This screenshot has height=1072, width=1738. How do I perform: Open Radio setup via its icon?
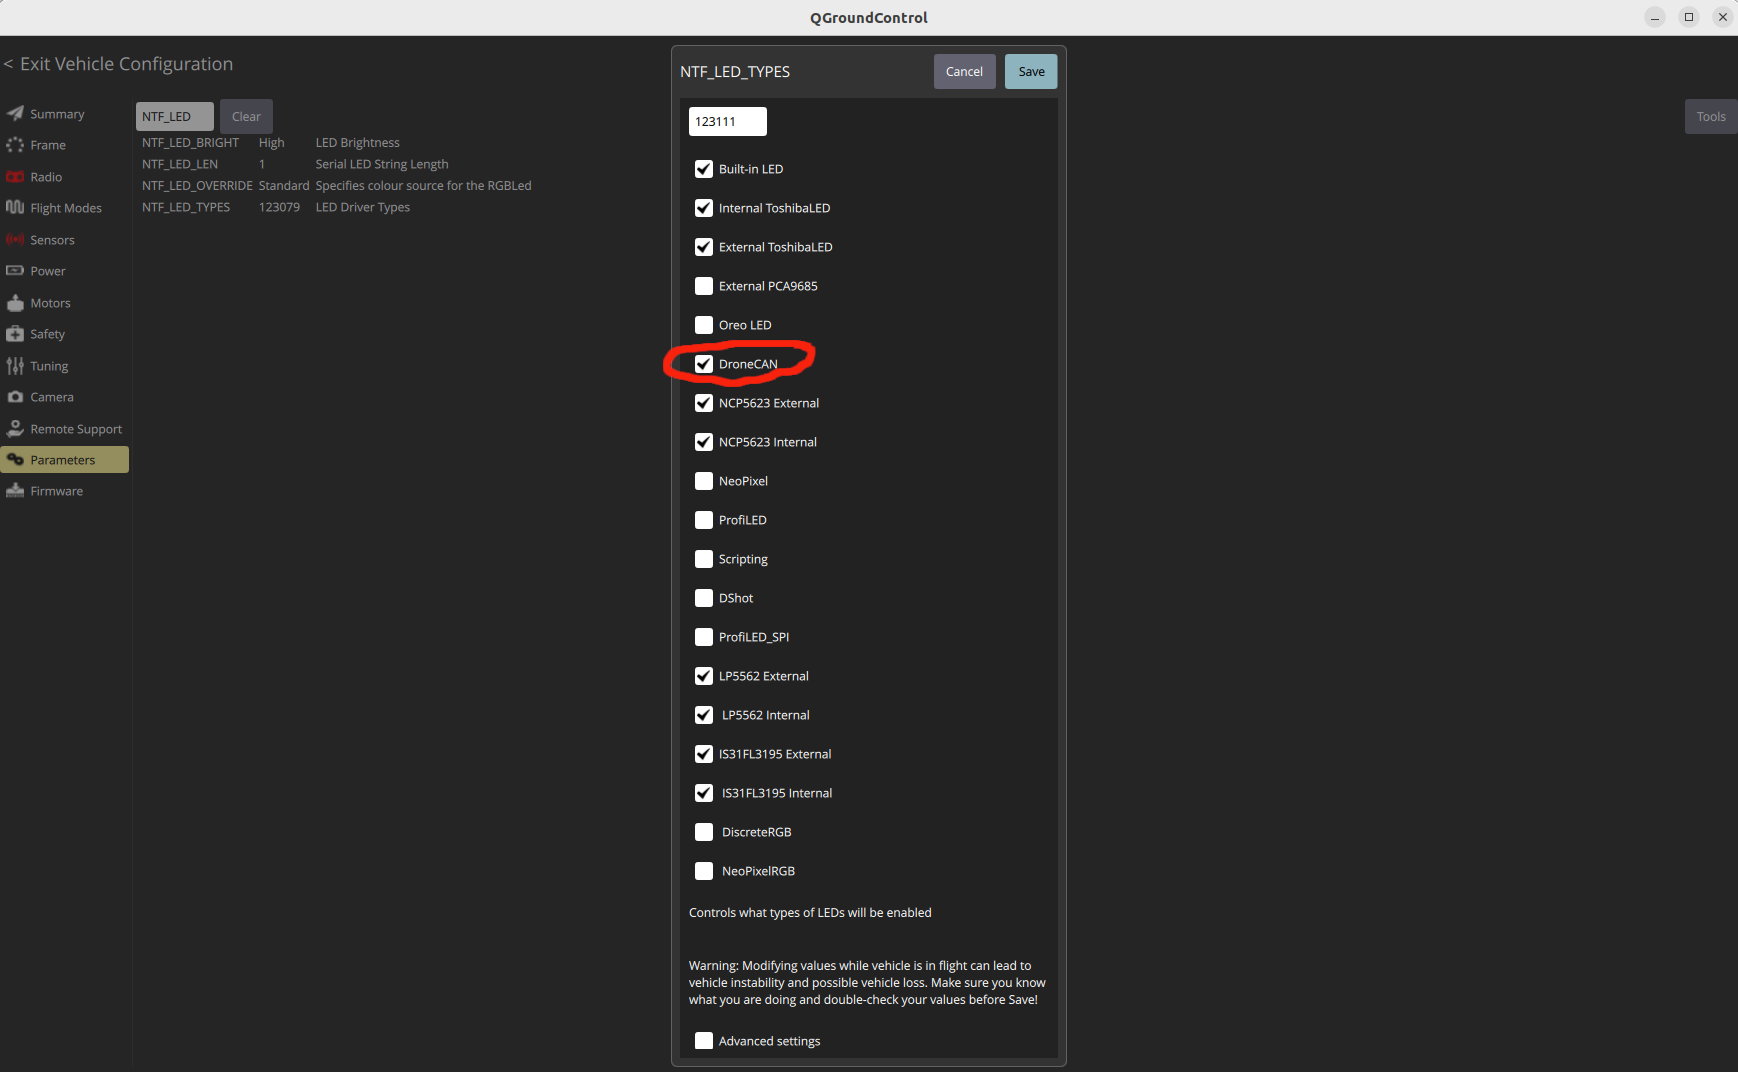15,177
